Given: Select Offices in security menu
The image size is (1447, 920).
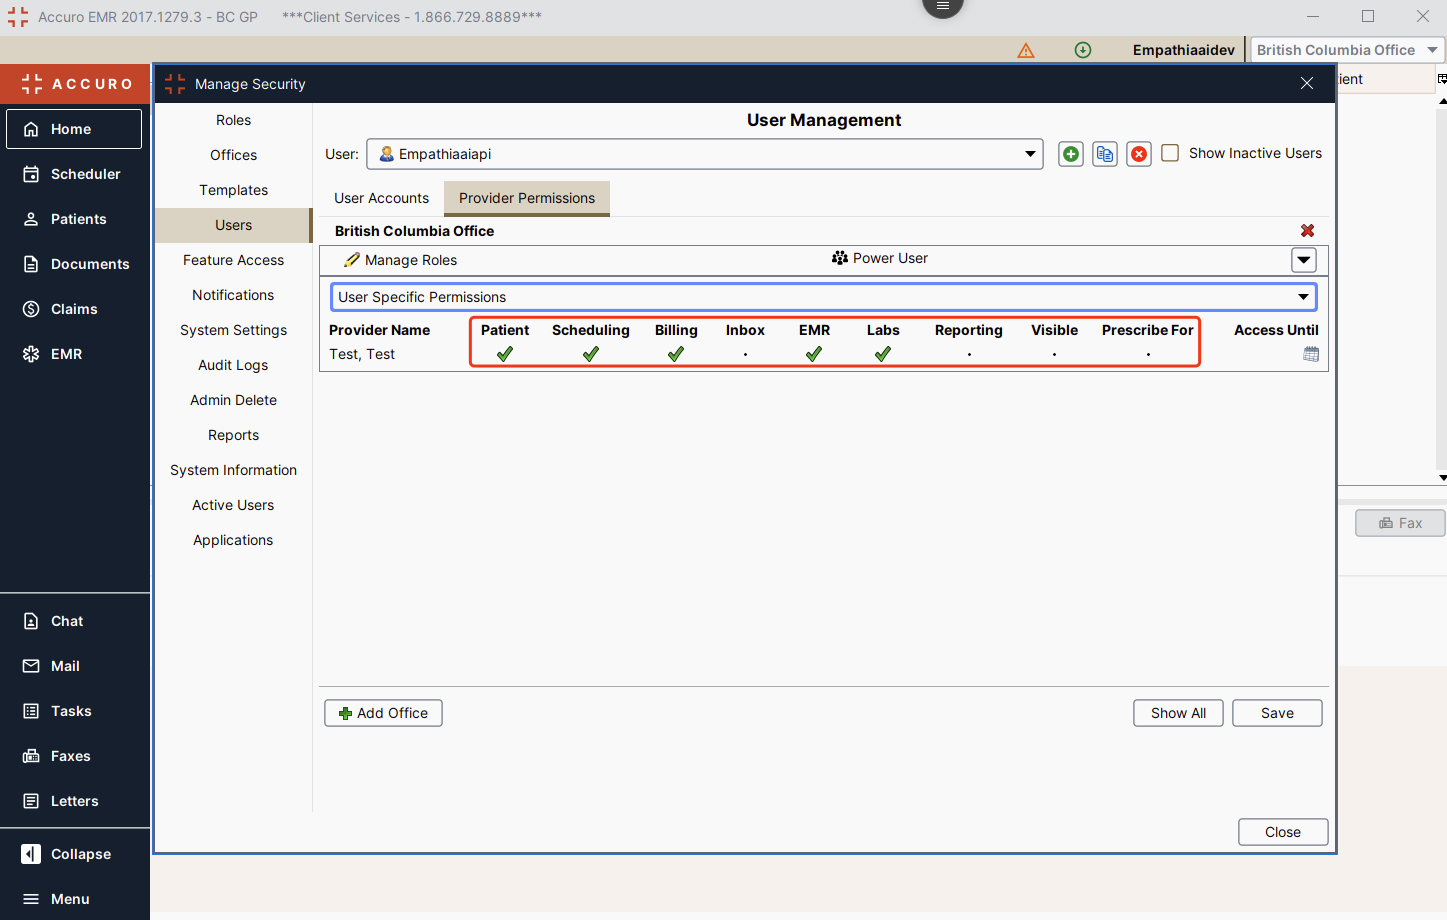Looking at the screenshot, I should pyautogui.click(x=233, y=155).
